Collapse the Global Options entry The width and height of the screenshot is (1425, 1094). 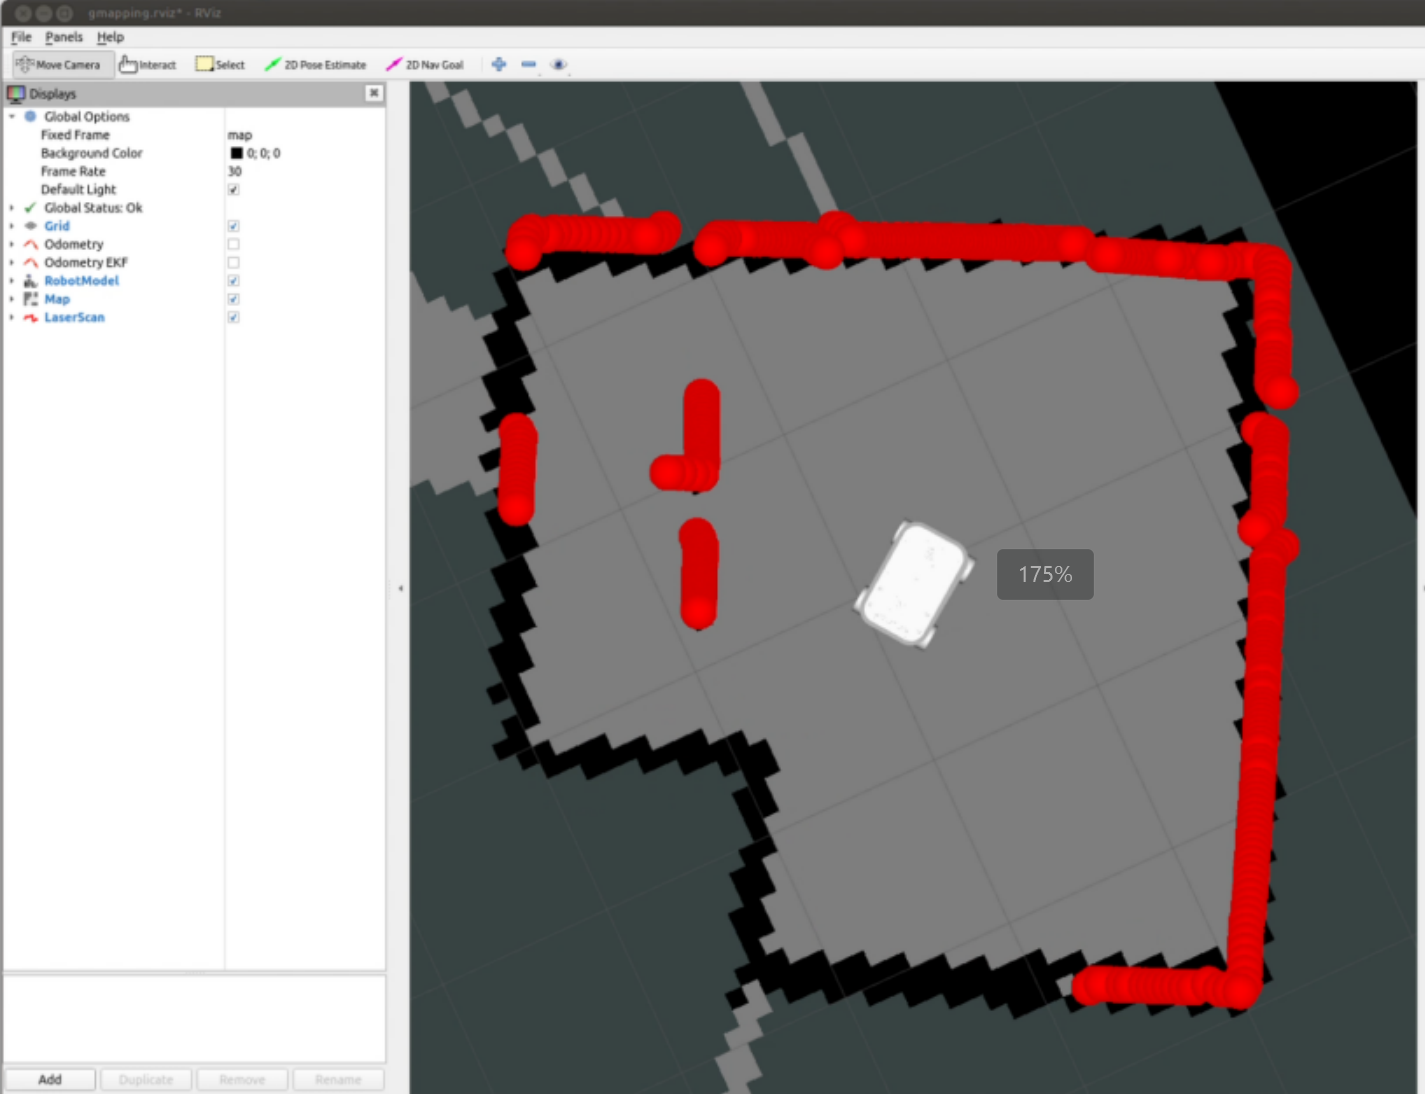(x=10, y=116)
